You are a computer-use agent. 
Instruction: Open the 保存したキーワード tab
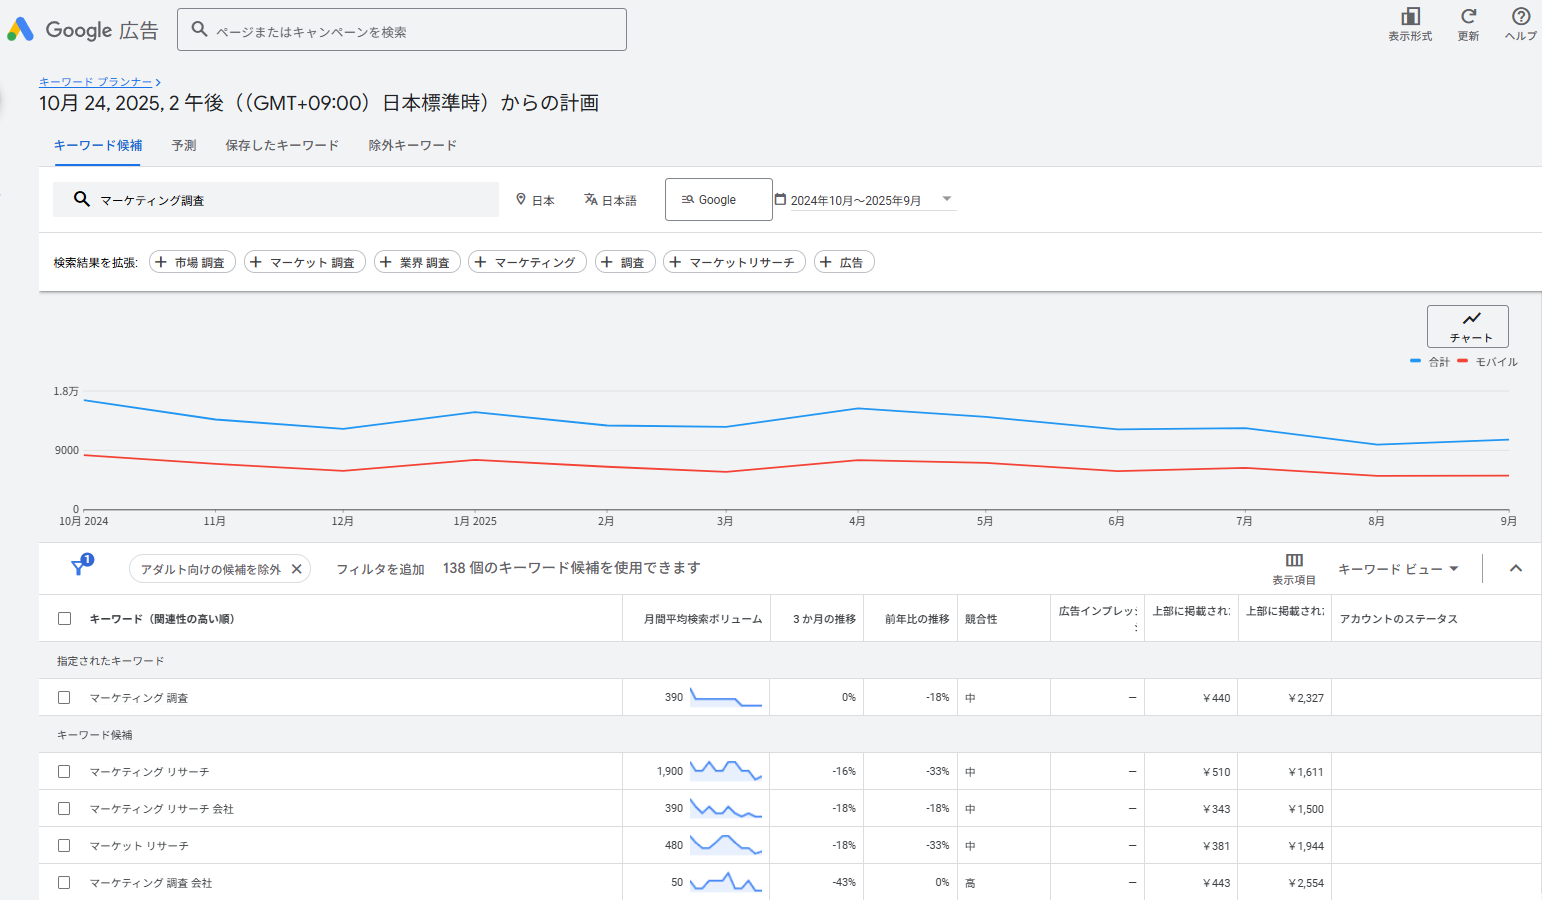pos(282,146)
